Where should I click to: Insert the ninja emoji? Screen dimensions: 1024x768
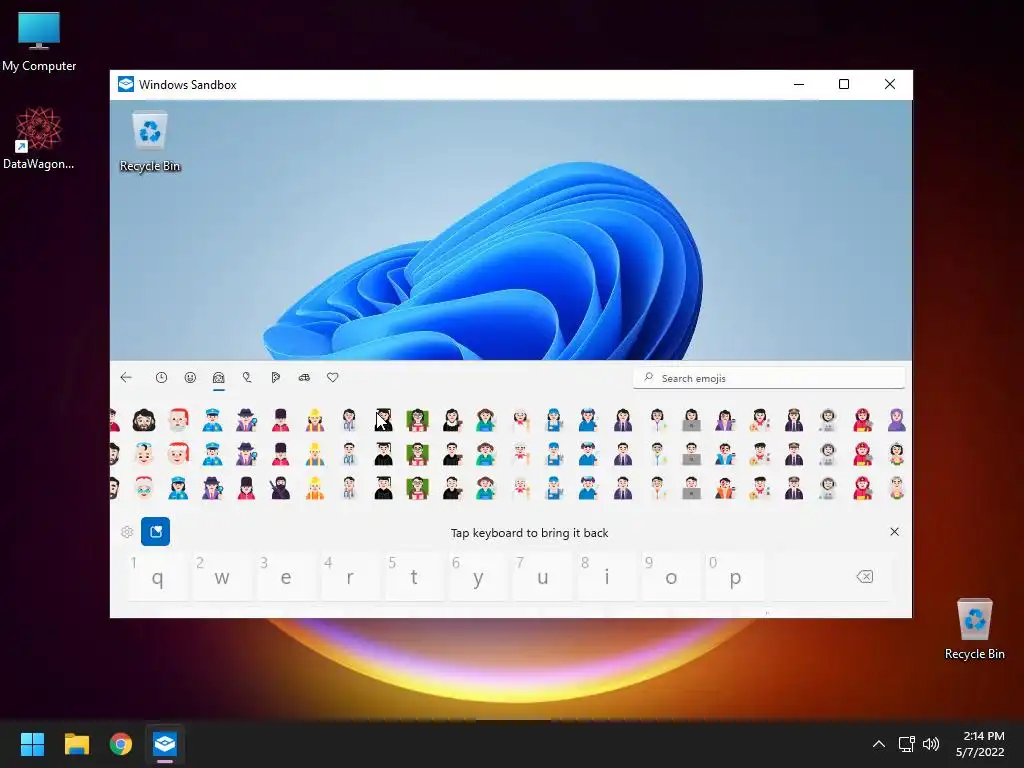click(280, 487)
